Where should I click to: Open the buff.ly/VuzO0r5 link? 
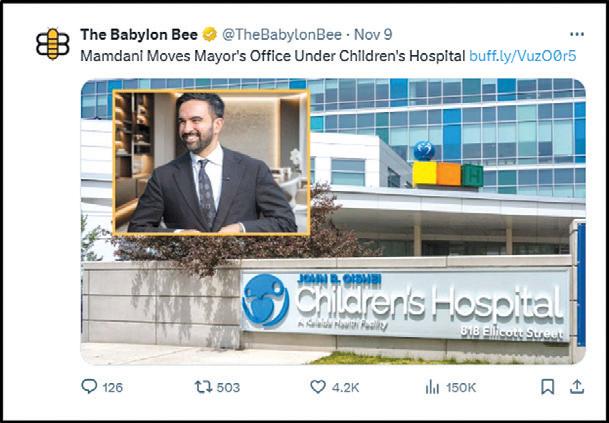point(522,56)
